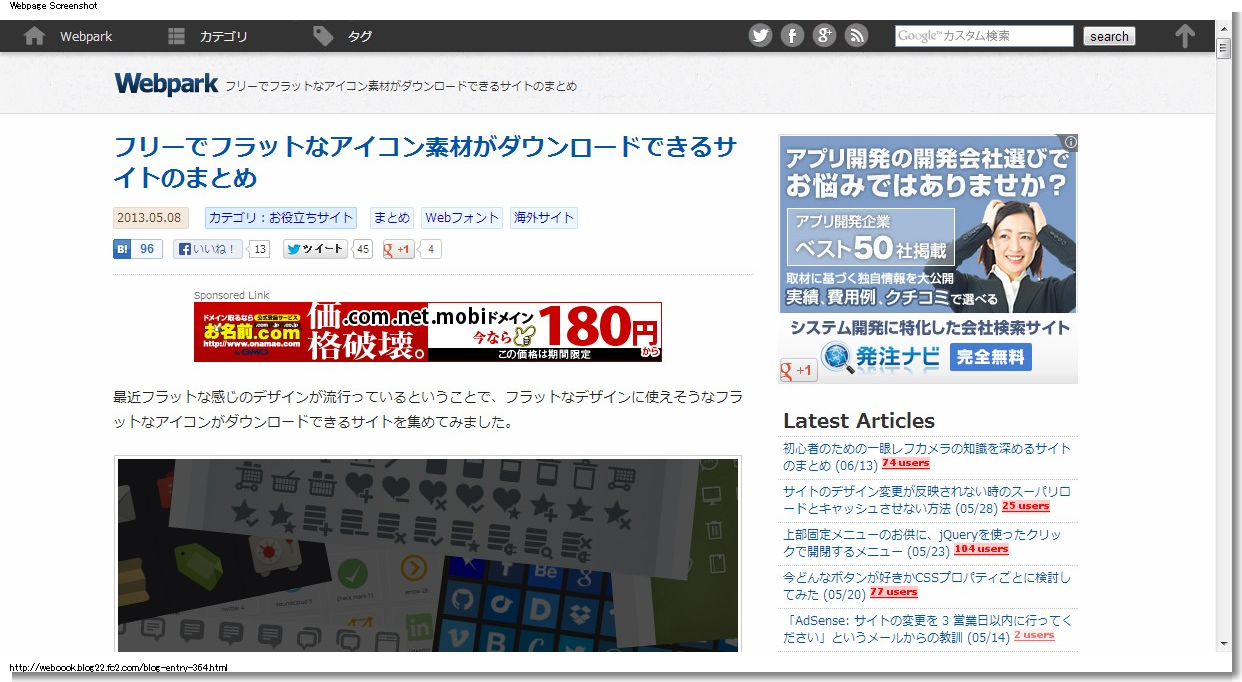Open the flat icons preview image
This screenshot has width=1242, height=682.
[428, 555]
